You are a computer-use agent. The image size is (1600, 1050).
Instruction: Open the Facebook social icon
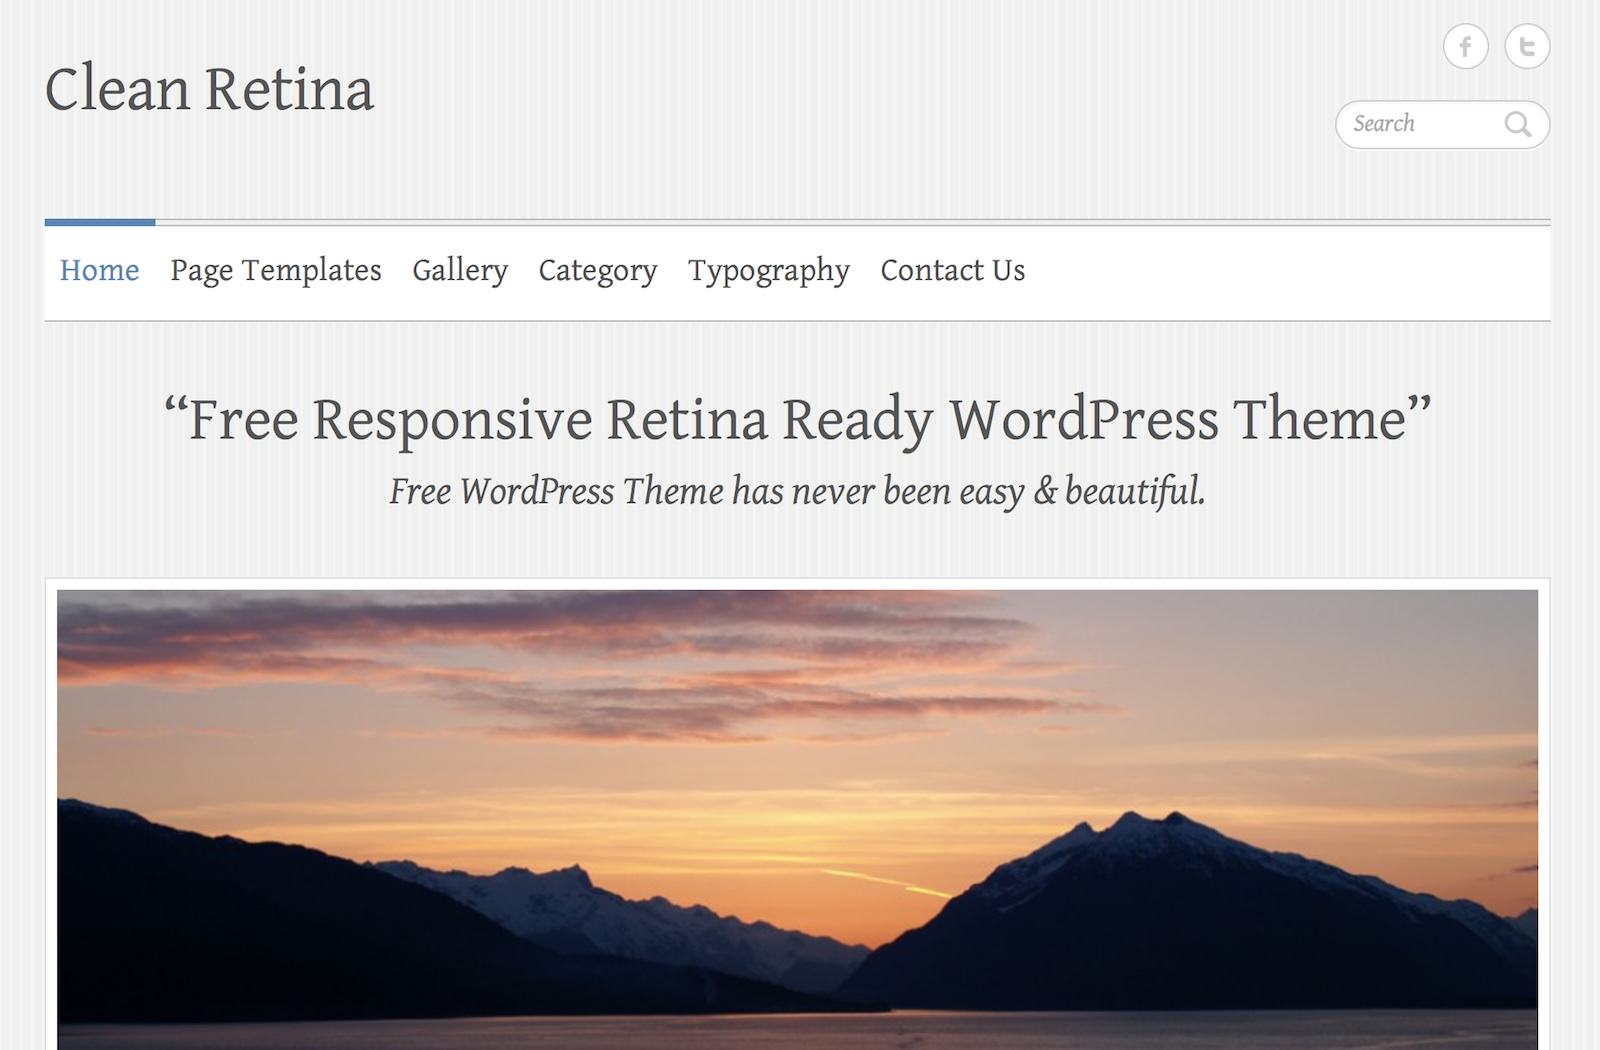pyautogui.click(x=1465, y=46)
